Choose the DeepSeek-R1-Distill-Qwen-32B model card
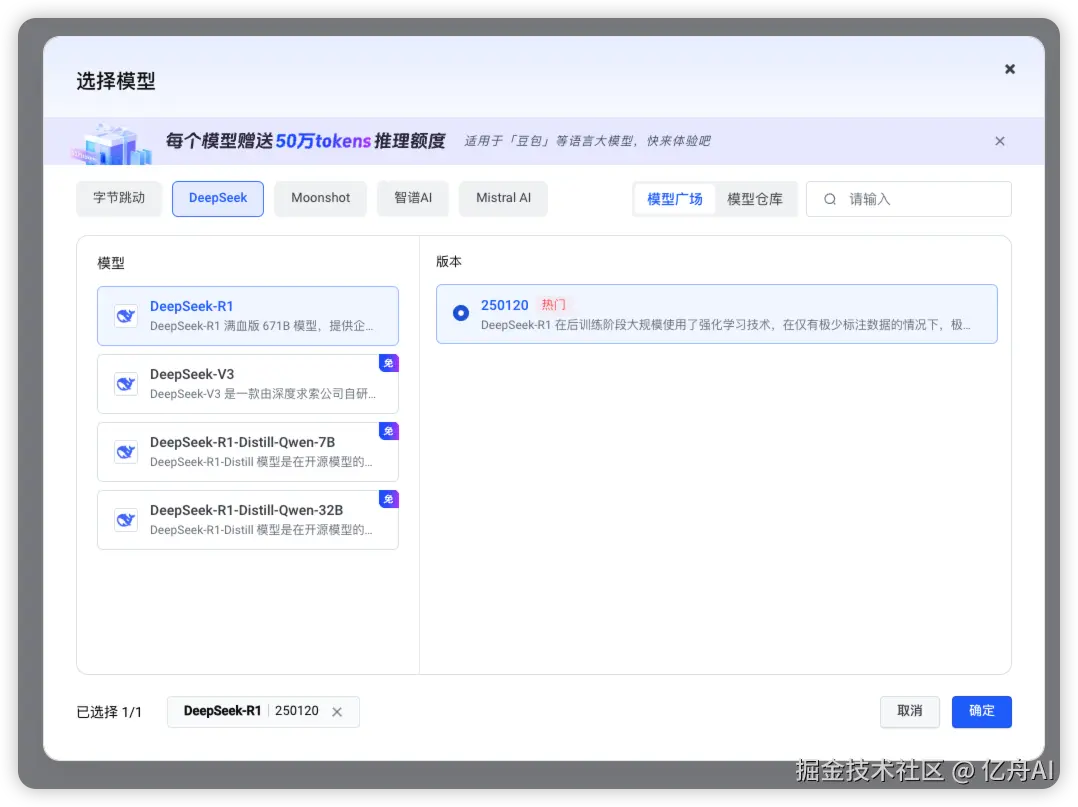Viewport: 1078px width, 807px height. (x=248, y=520)
